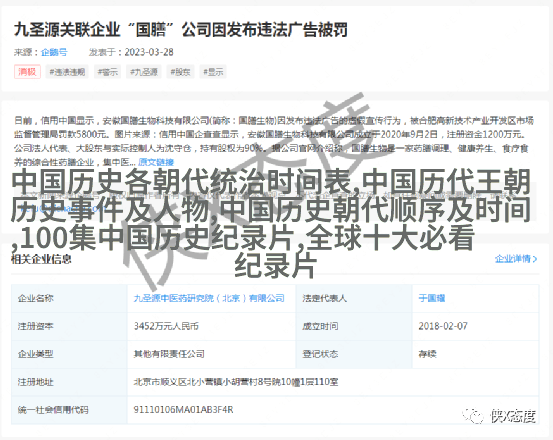Image resolution: width=553 pixels, height=440 pixels.
Task: Click the #显示 tag
Action: (x=213, y=72)
